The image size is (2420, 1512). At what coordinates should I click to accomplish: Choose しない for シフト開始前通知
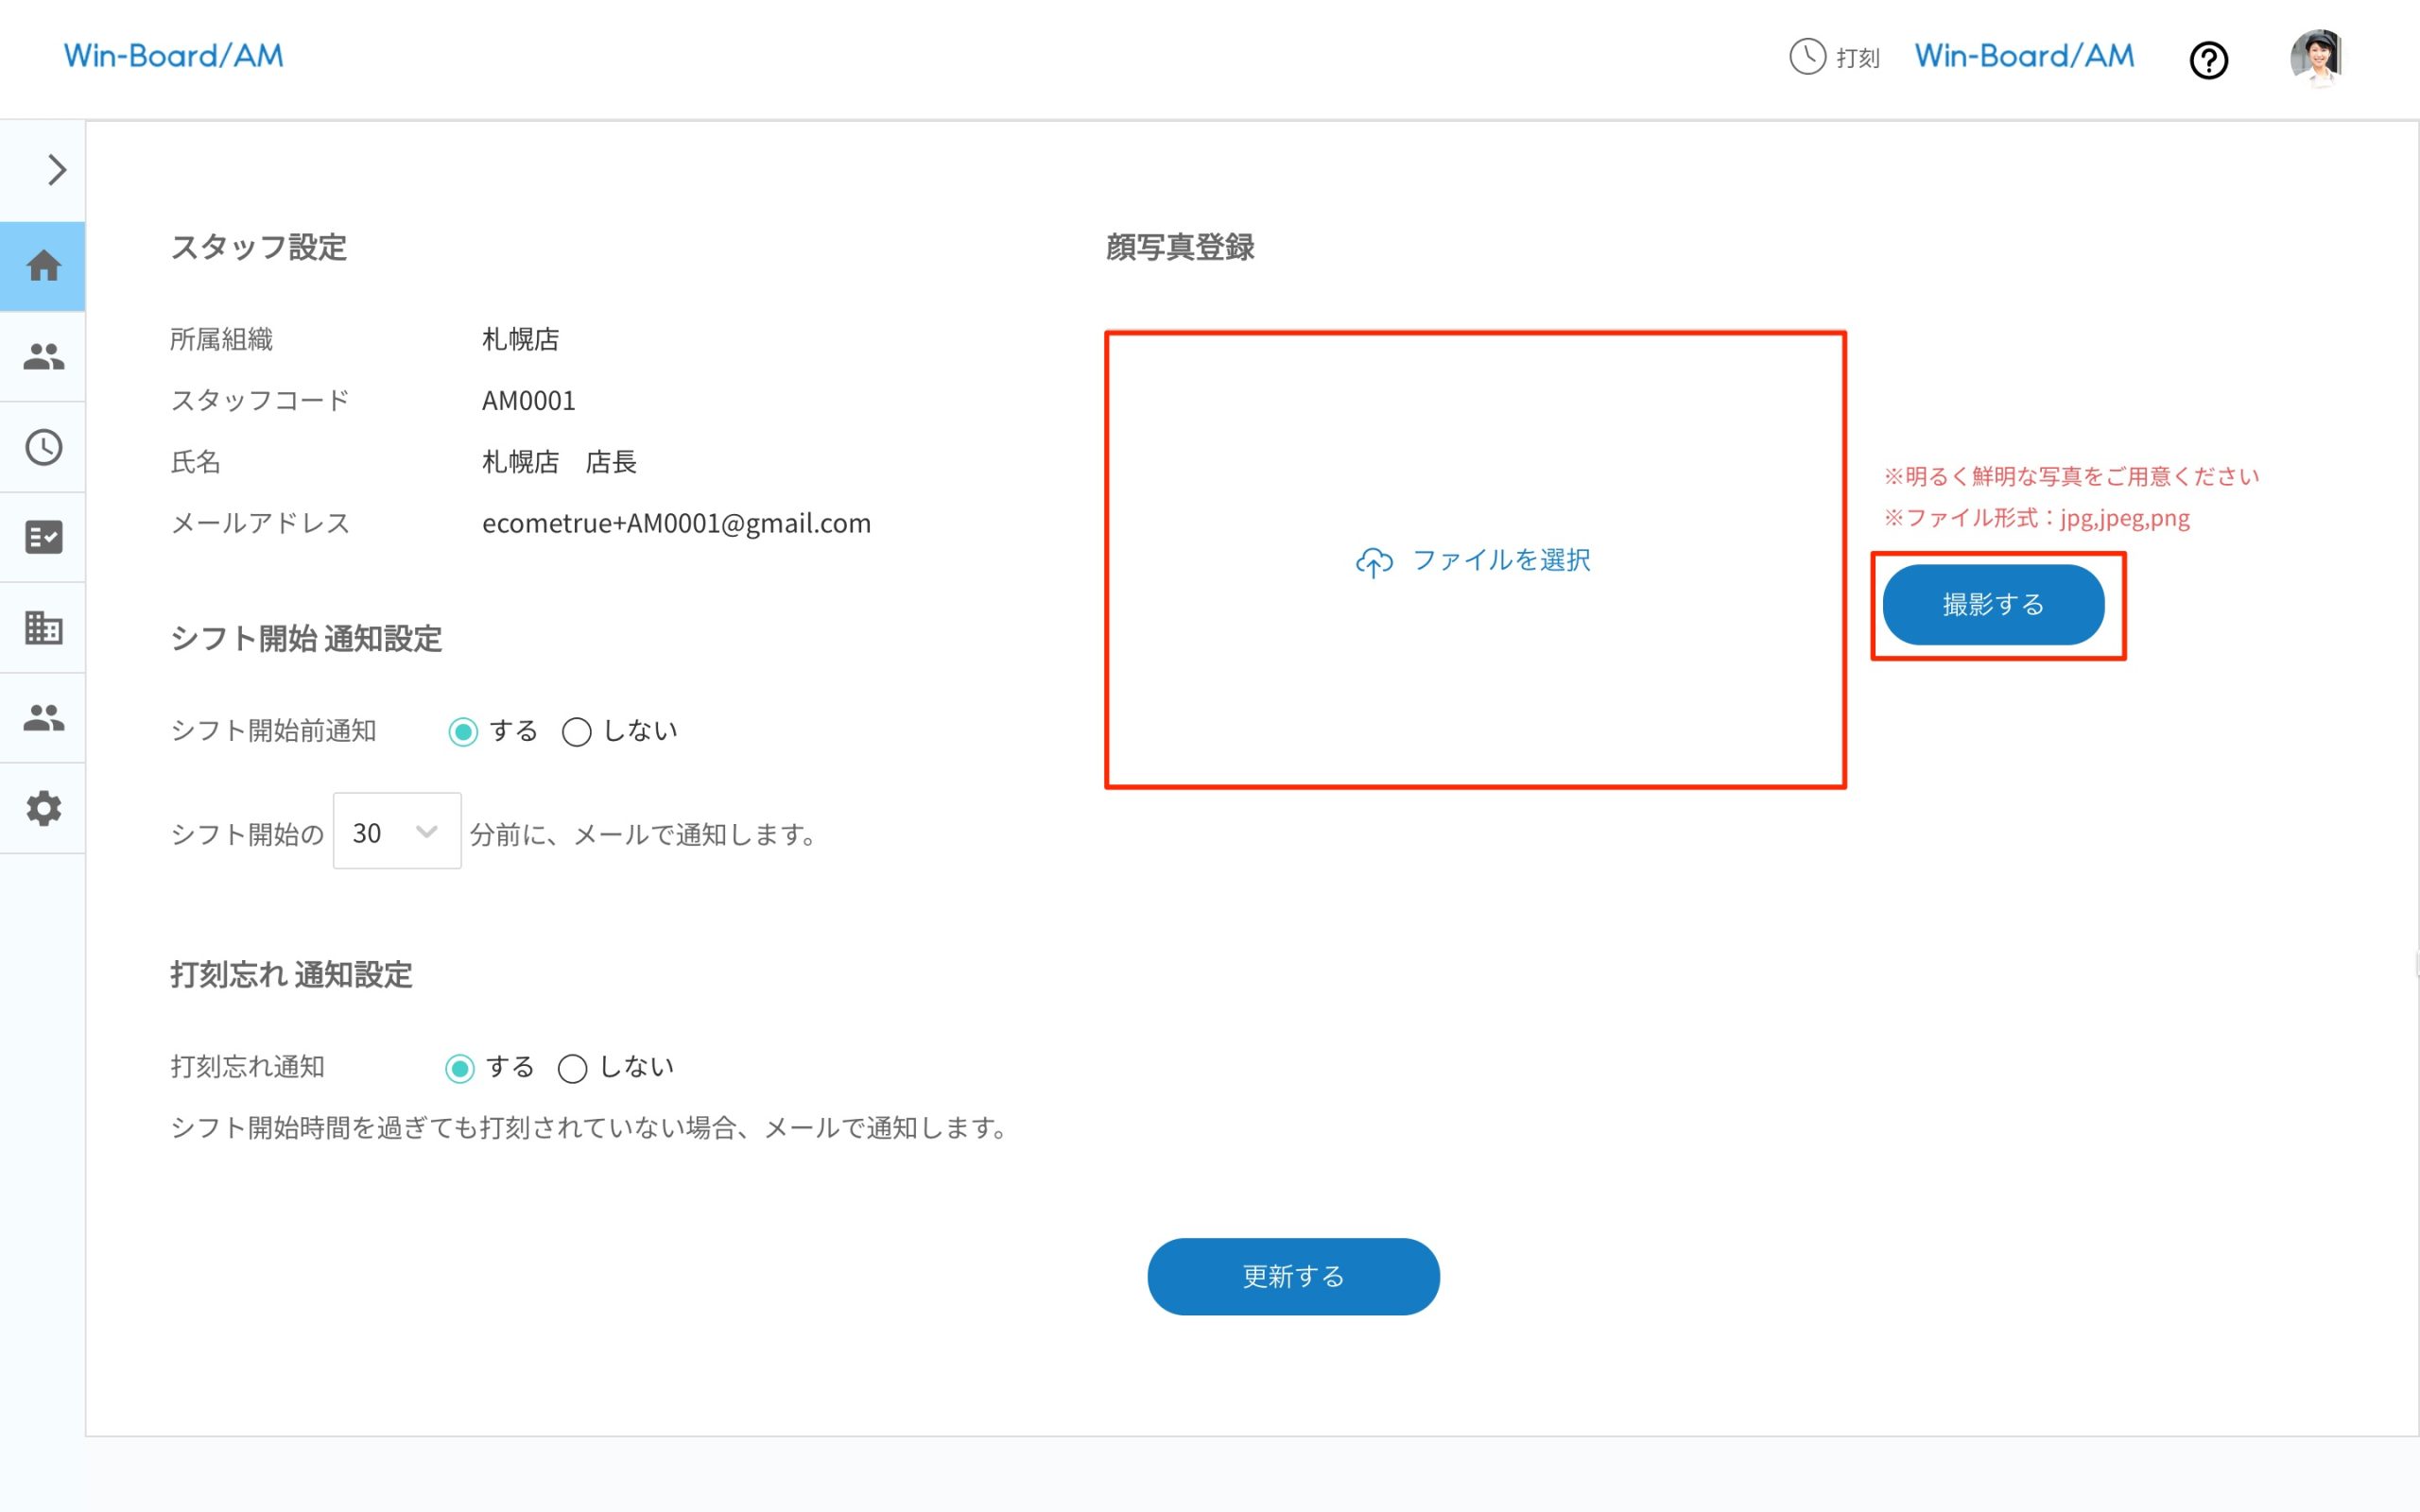point(577,731)
